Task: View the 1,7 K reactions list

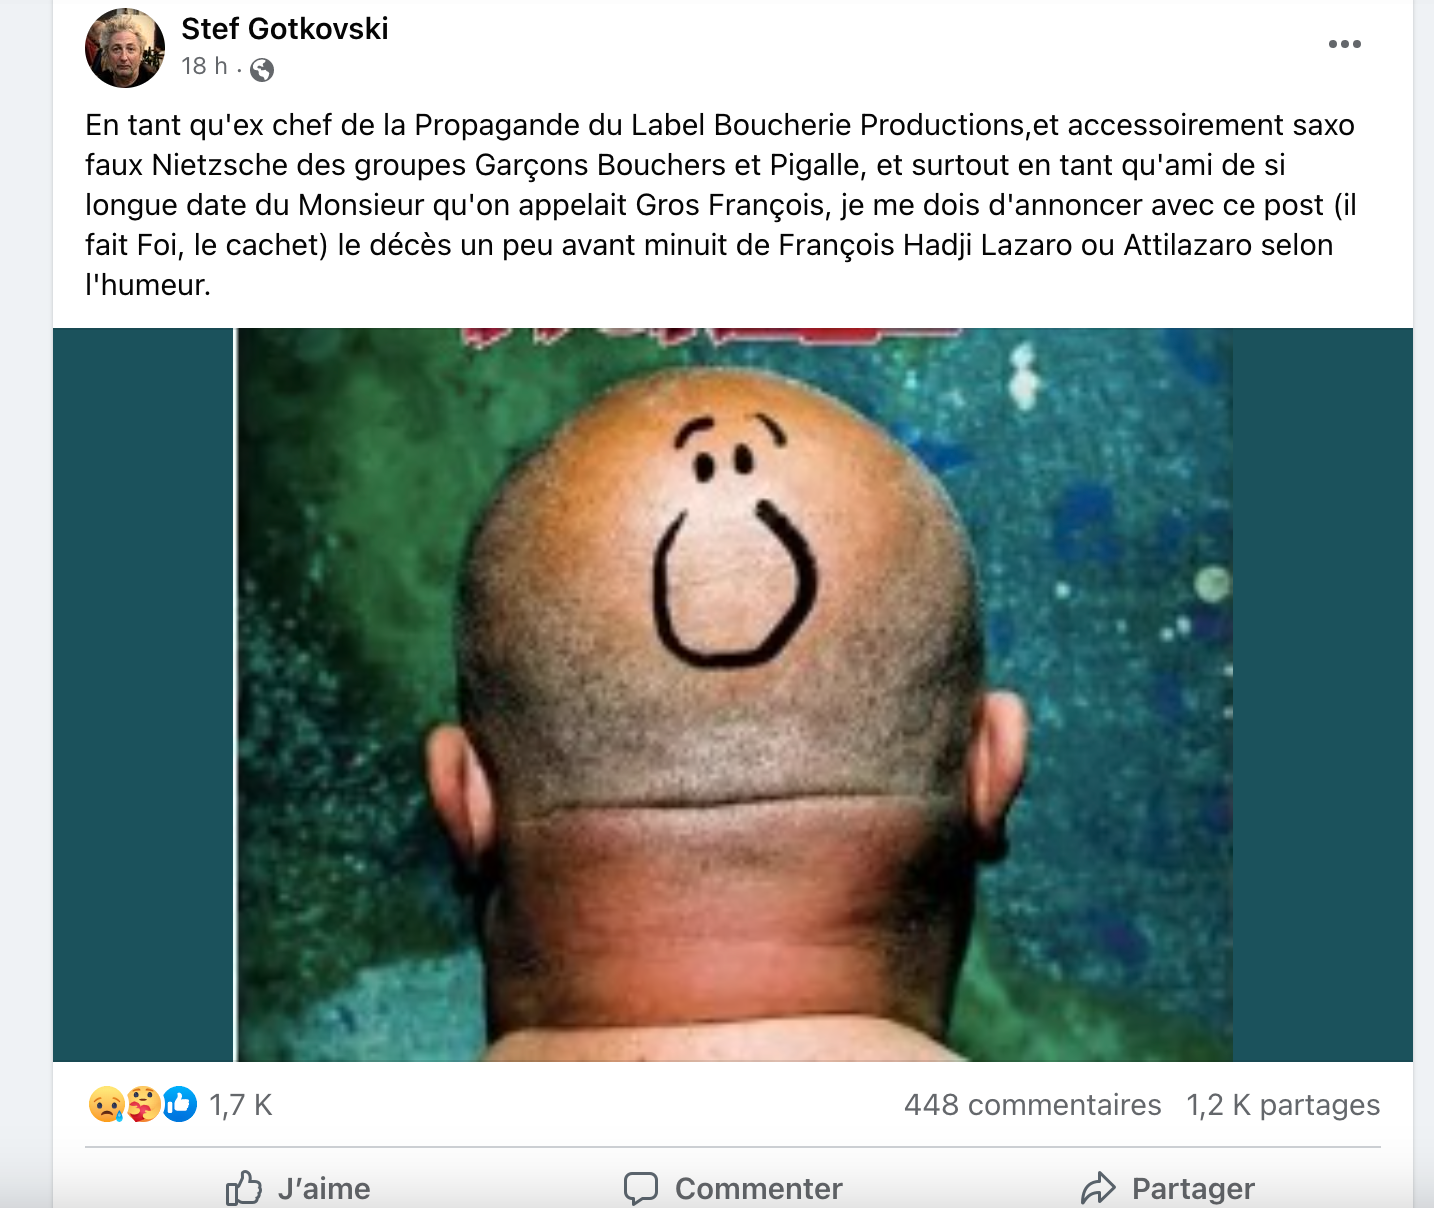Action: [241, 1105]
